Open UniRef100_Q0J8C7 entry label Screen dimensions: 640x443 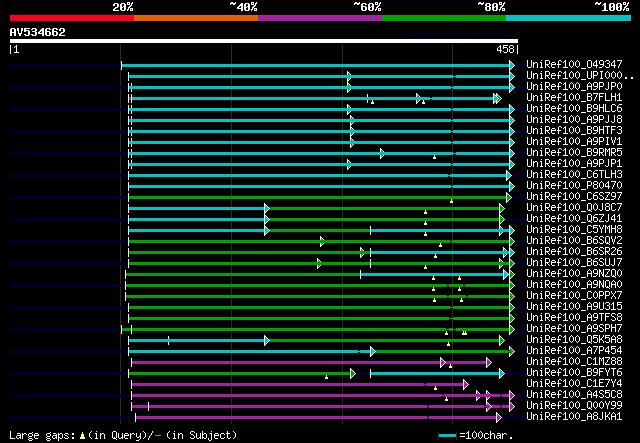tap(574, 208)
